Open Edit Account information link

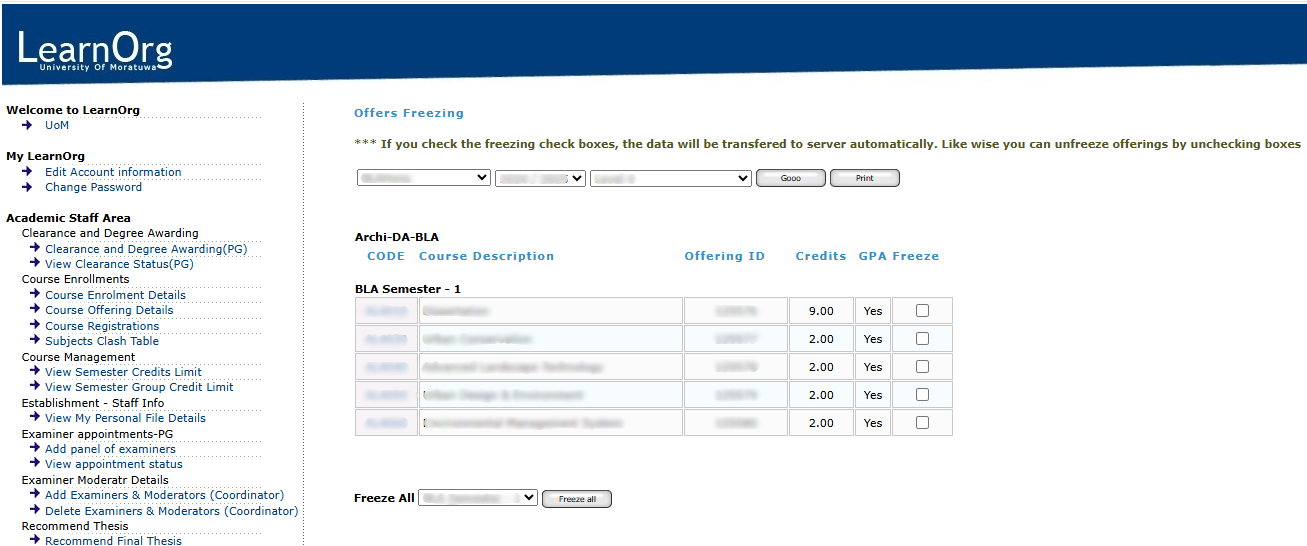click(x=113, y=172)
